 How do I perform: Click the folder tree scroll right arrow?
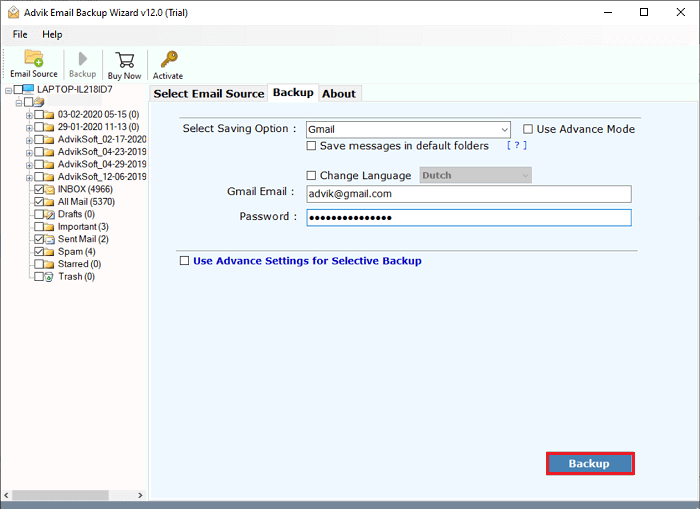click(x=140, y=495)
